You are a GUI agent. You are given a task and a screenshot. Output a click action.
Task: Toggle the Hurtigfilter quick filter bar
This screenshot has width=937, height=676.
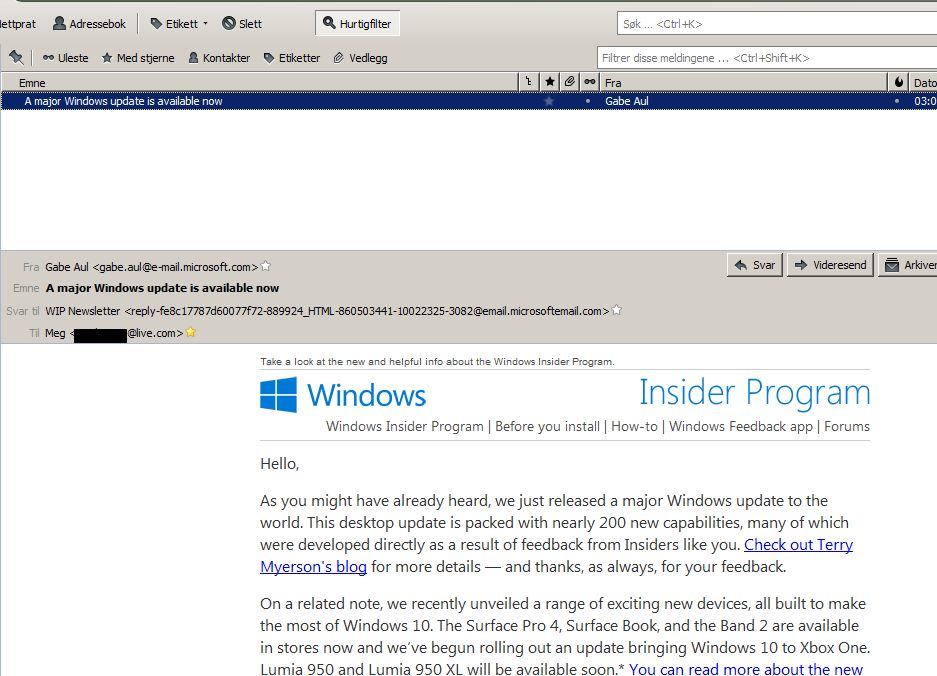pos(357,24)
